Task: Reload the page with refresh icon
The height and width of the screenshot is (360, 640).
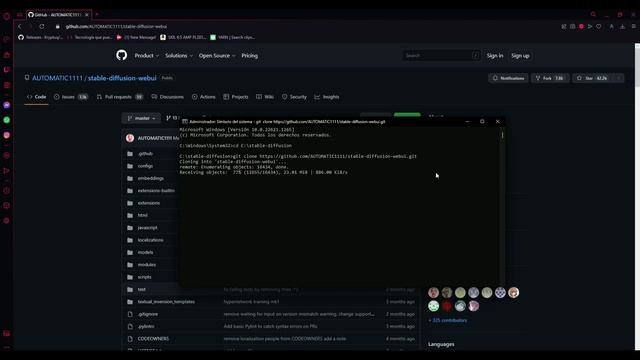Action: point(42,26)
